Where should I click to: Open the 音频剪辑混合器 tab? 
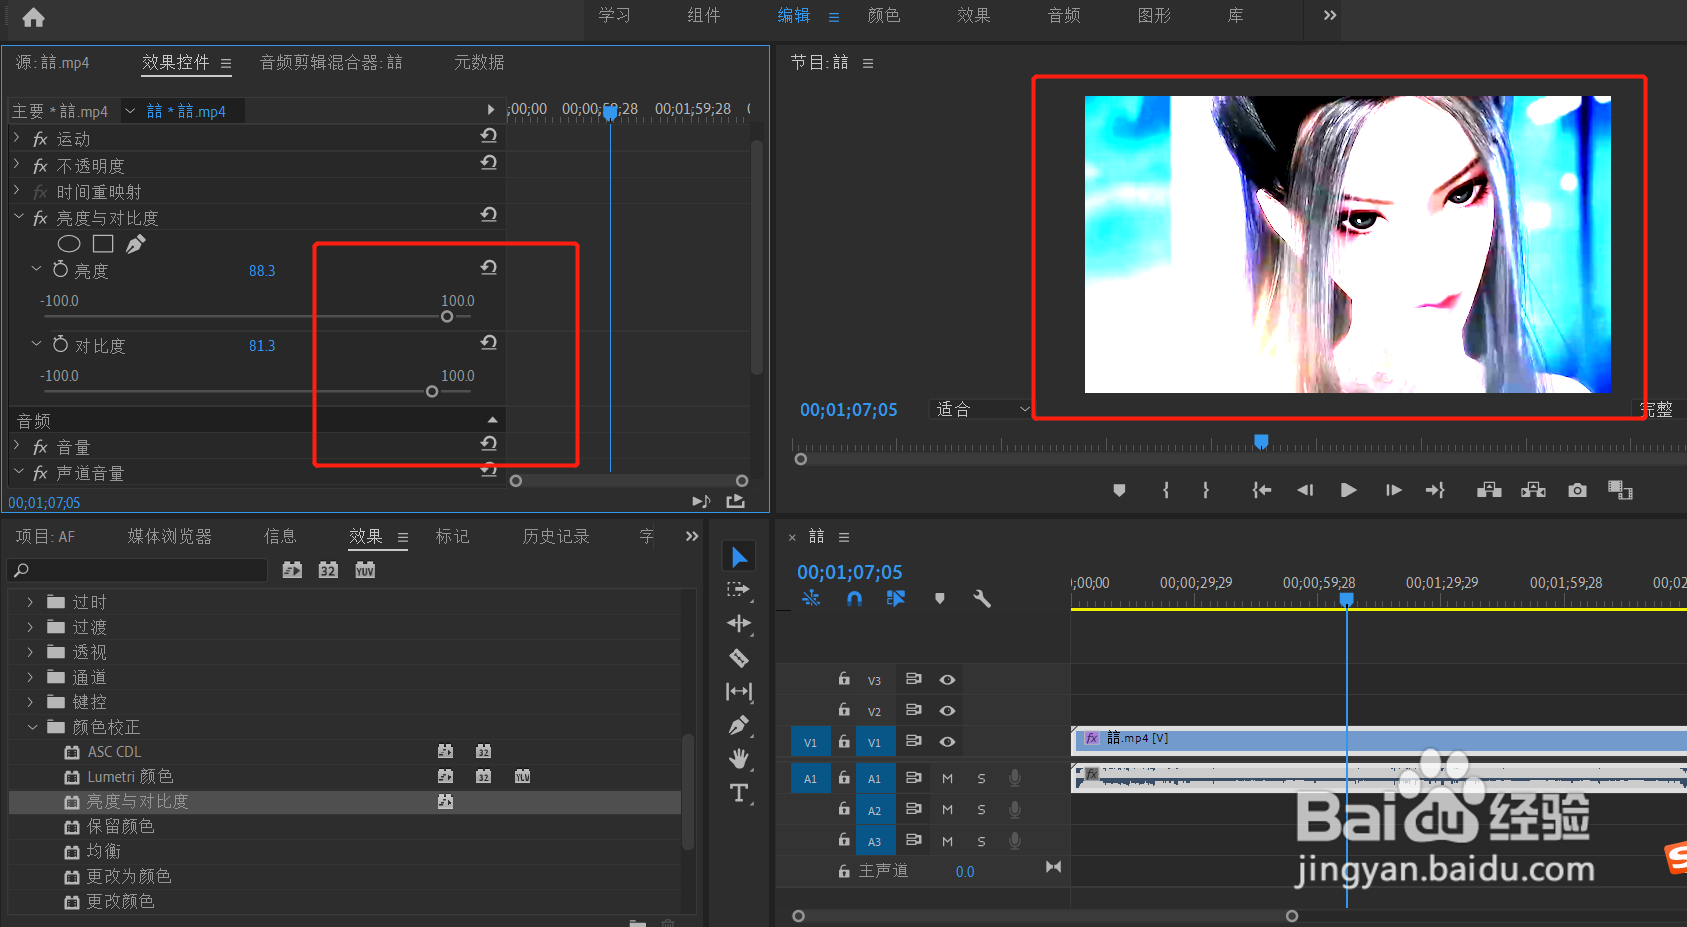(331, 62)
